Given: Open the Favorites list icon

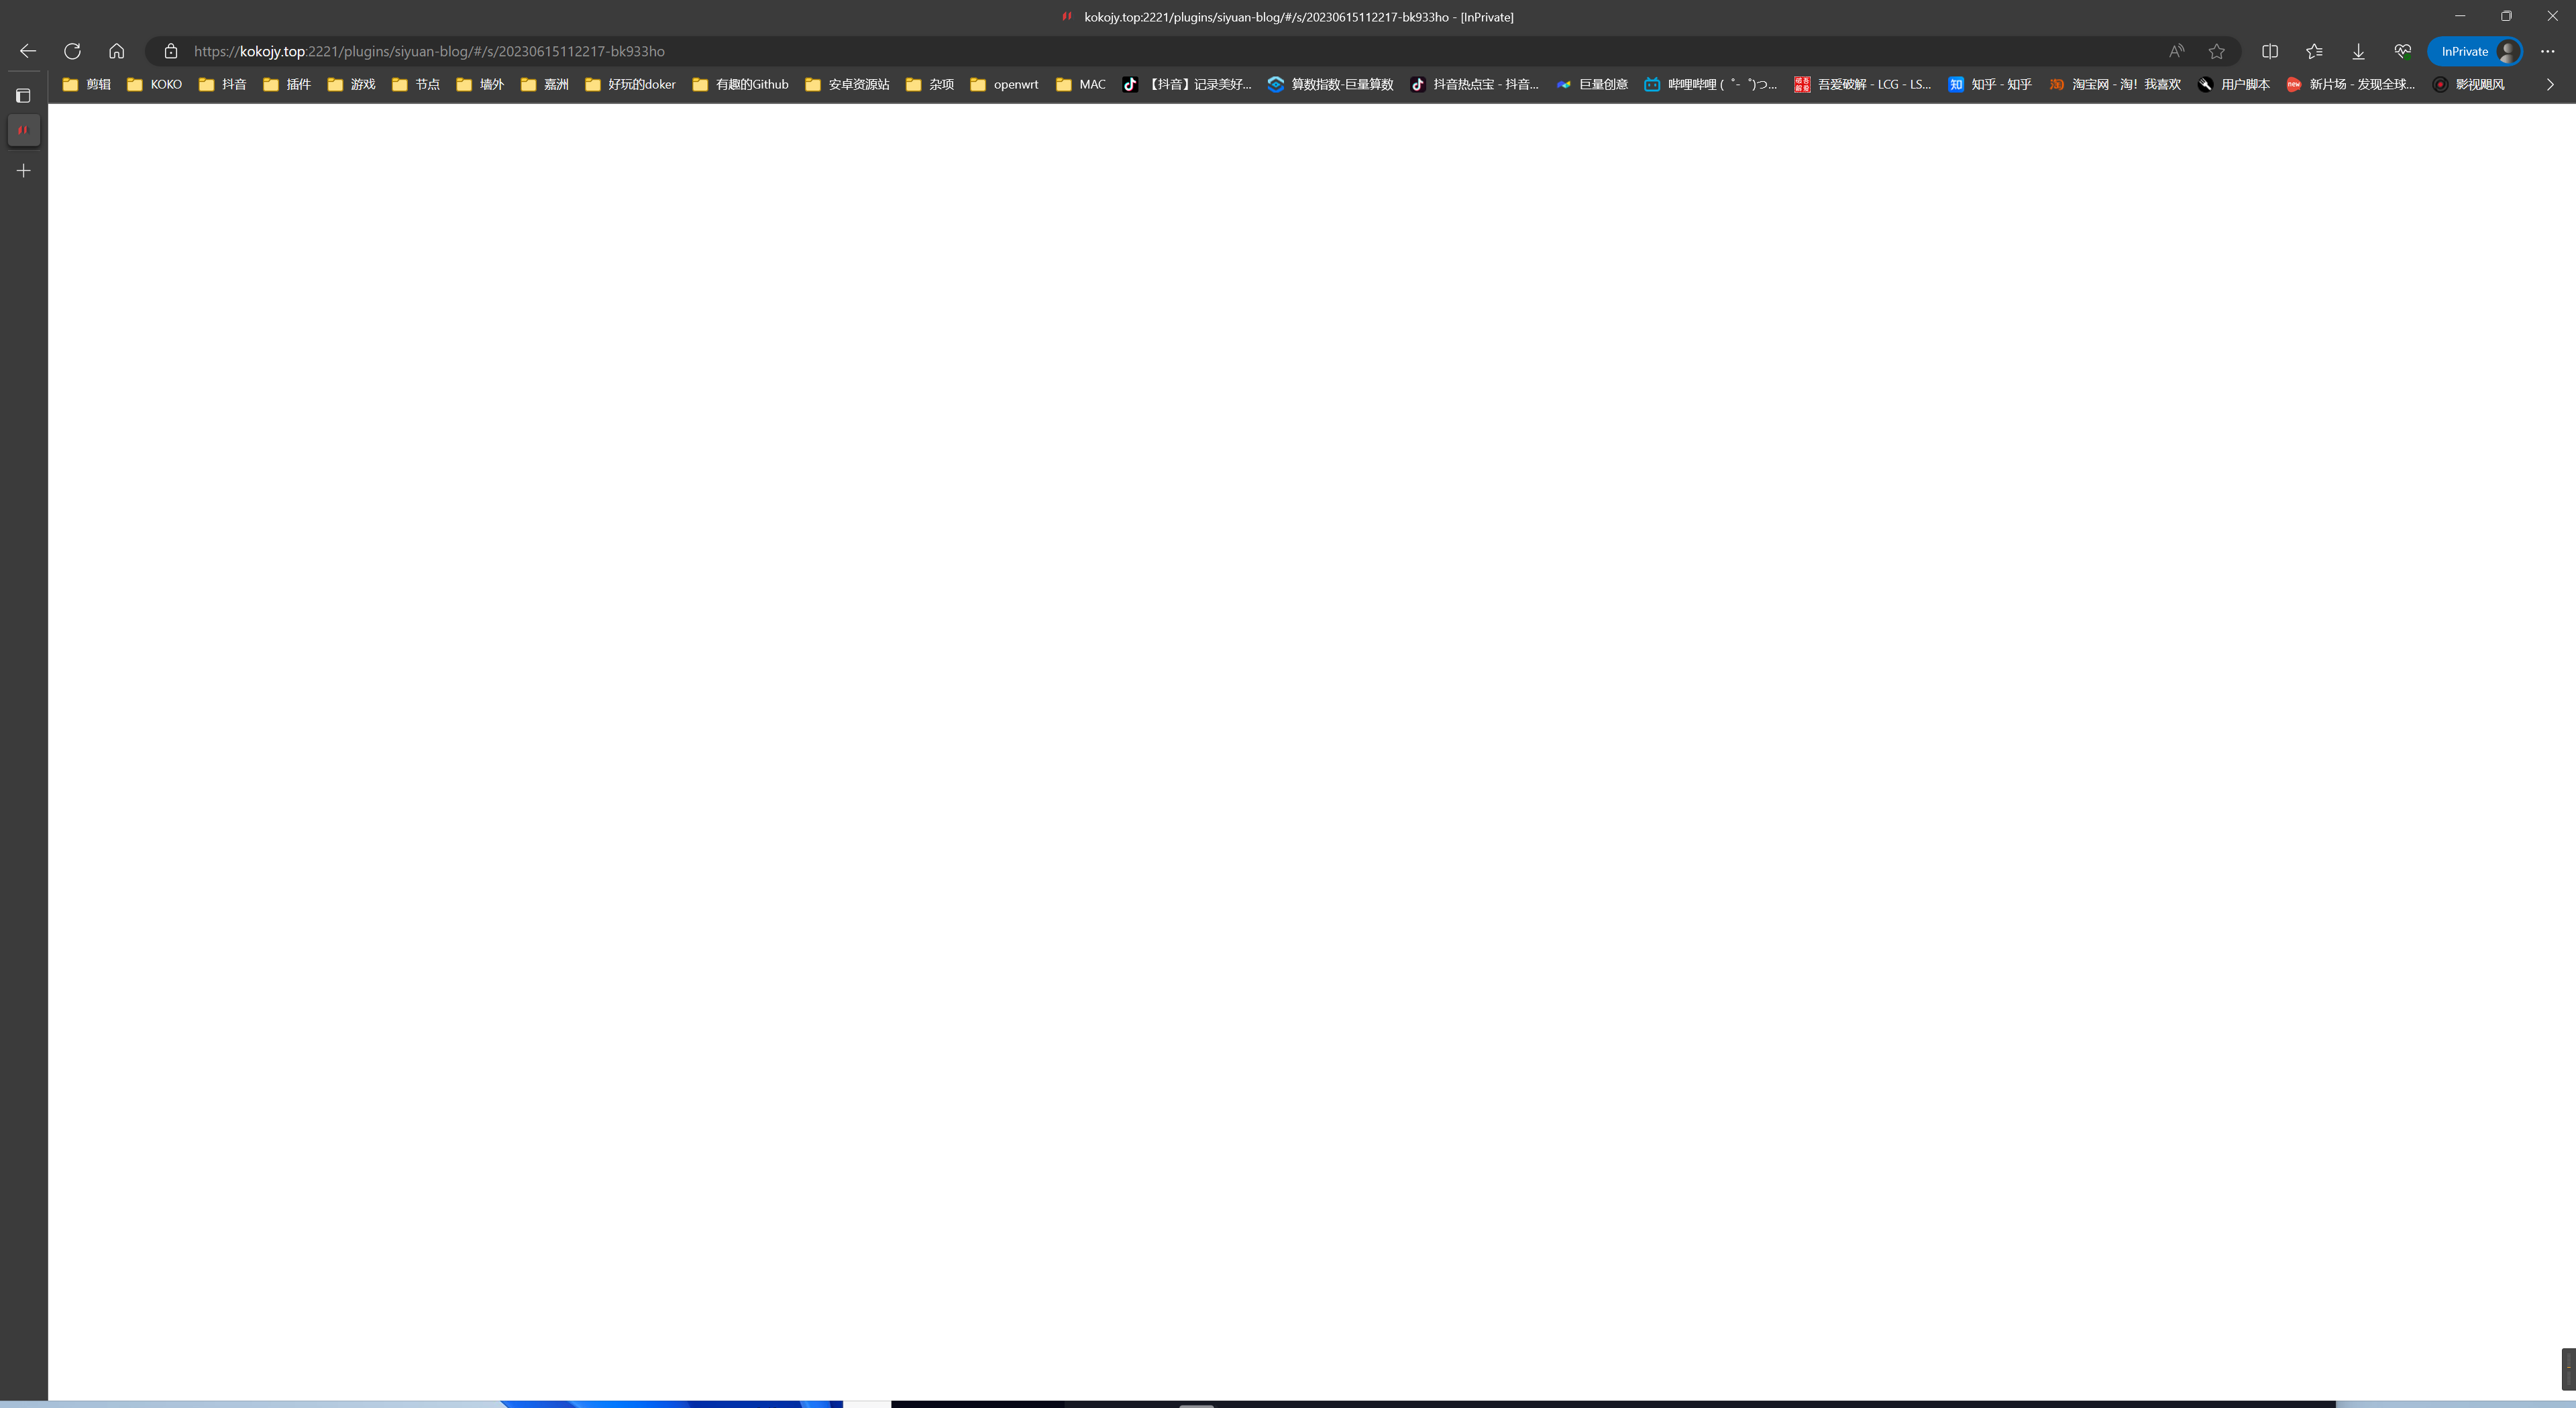Looking at the screenshot, I should [x=2314, y=51].
